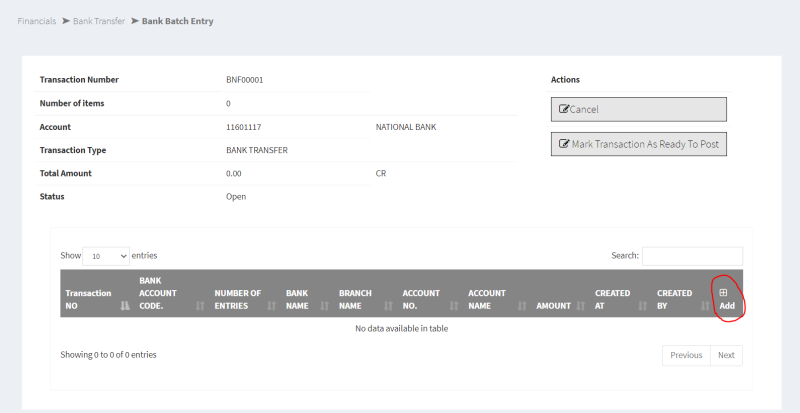This screenshot has width=800, height=413.
Task: Mark Transaction As Ready To Post
Action: click(x=639, y=144)
